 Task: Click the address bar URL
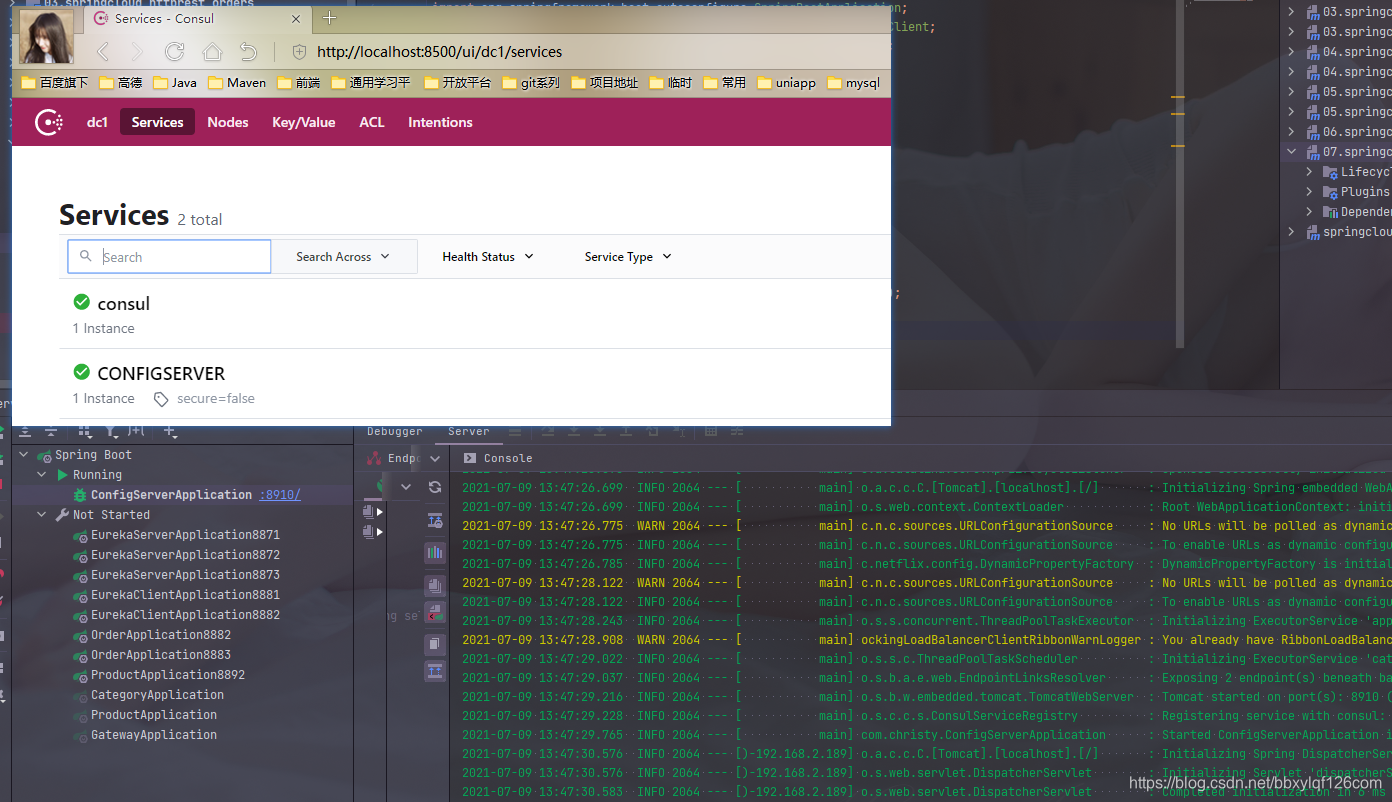click(439, 52)
